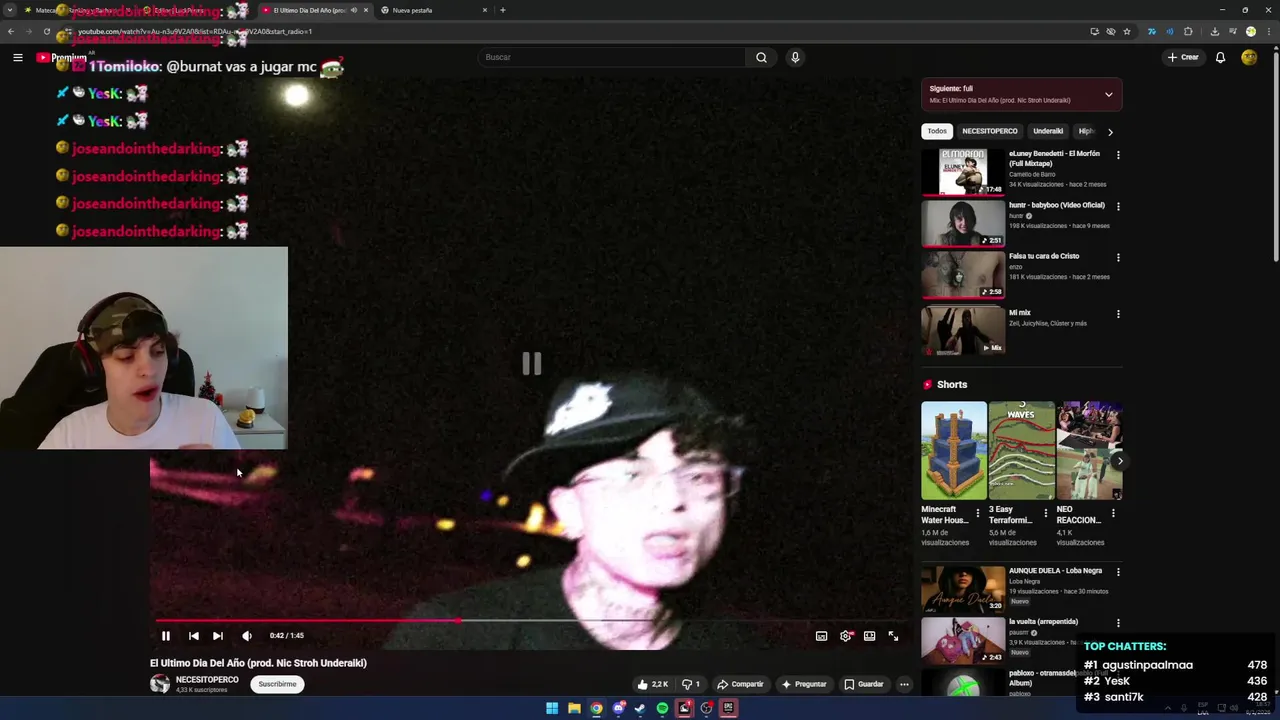
Task: Bookmark this page with the star icon
Action: 1127,31
